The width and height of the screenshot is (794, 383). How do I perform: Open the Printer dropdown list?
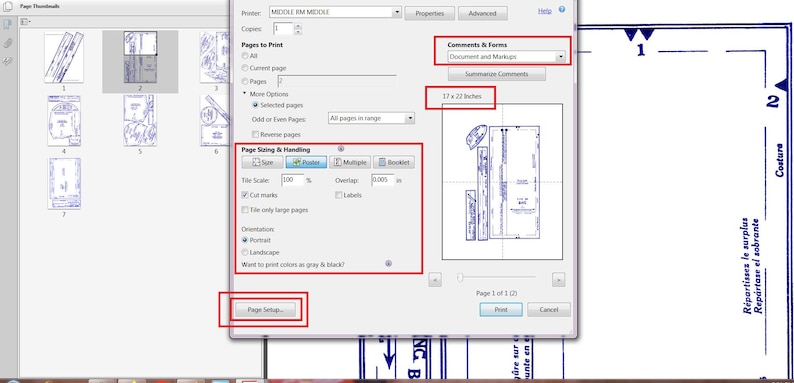(x=397, y=12)
